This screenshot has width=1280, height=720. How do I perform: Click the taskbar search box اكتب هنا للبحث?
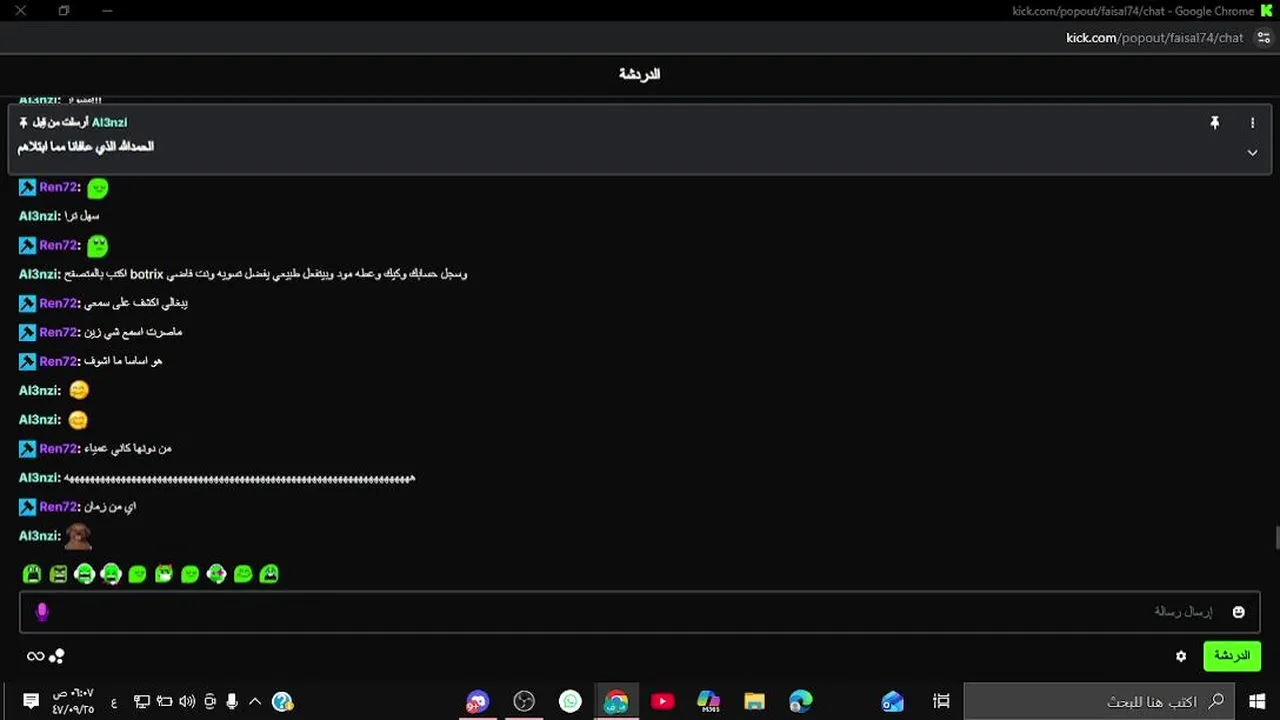[1100, 701]
